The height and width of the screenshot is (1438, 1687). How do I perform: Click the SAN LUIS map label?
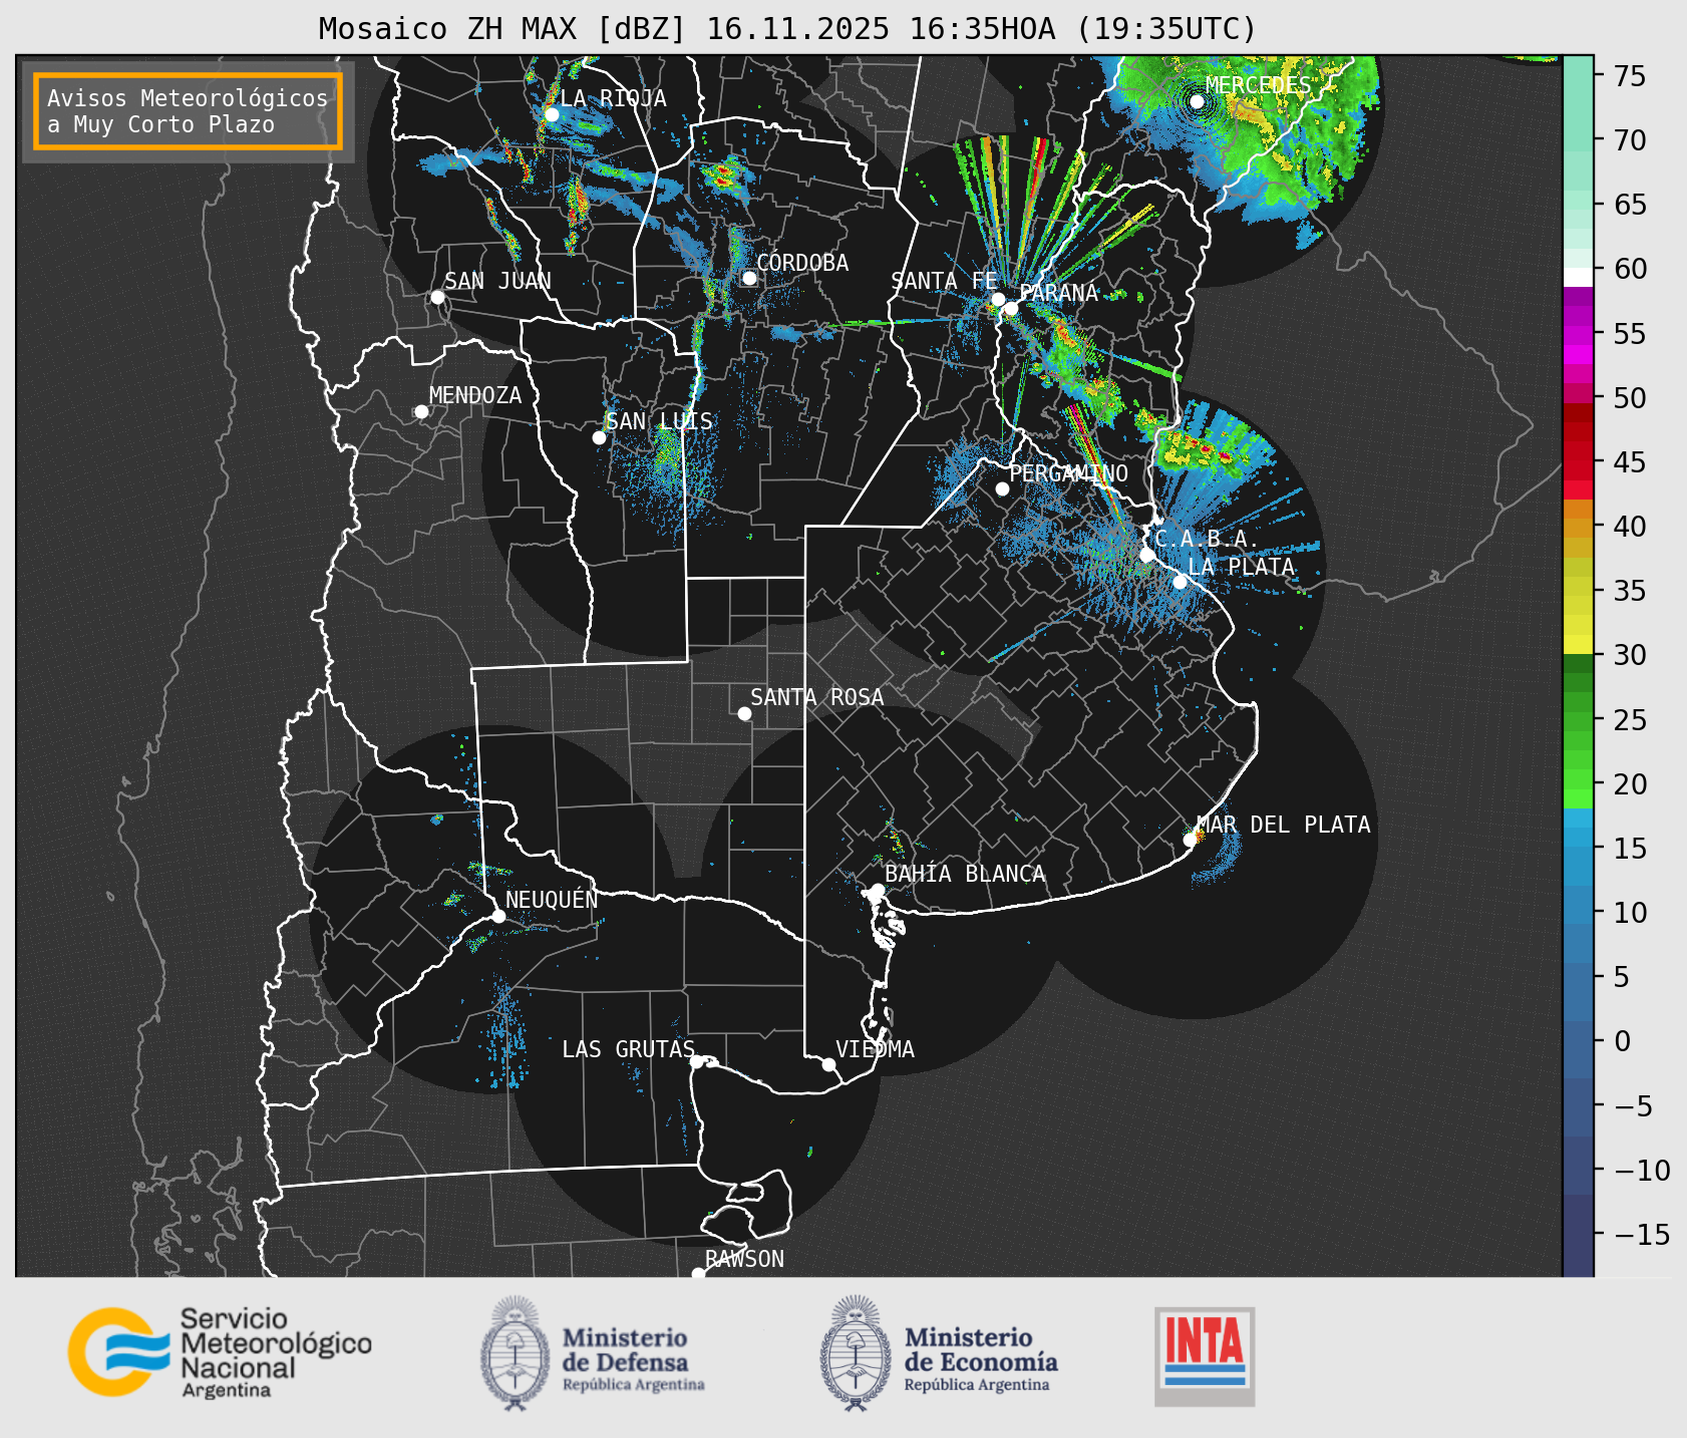[660, 421]
